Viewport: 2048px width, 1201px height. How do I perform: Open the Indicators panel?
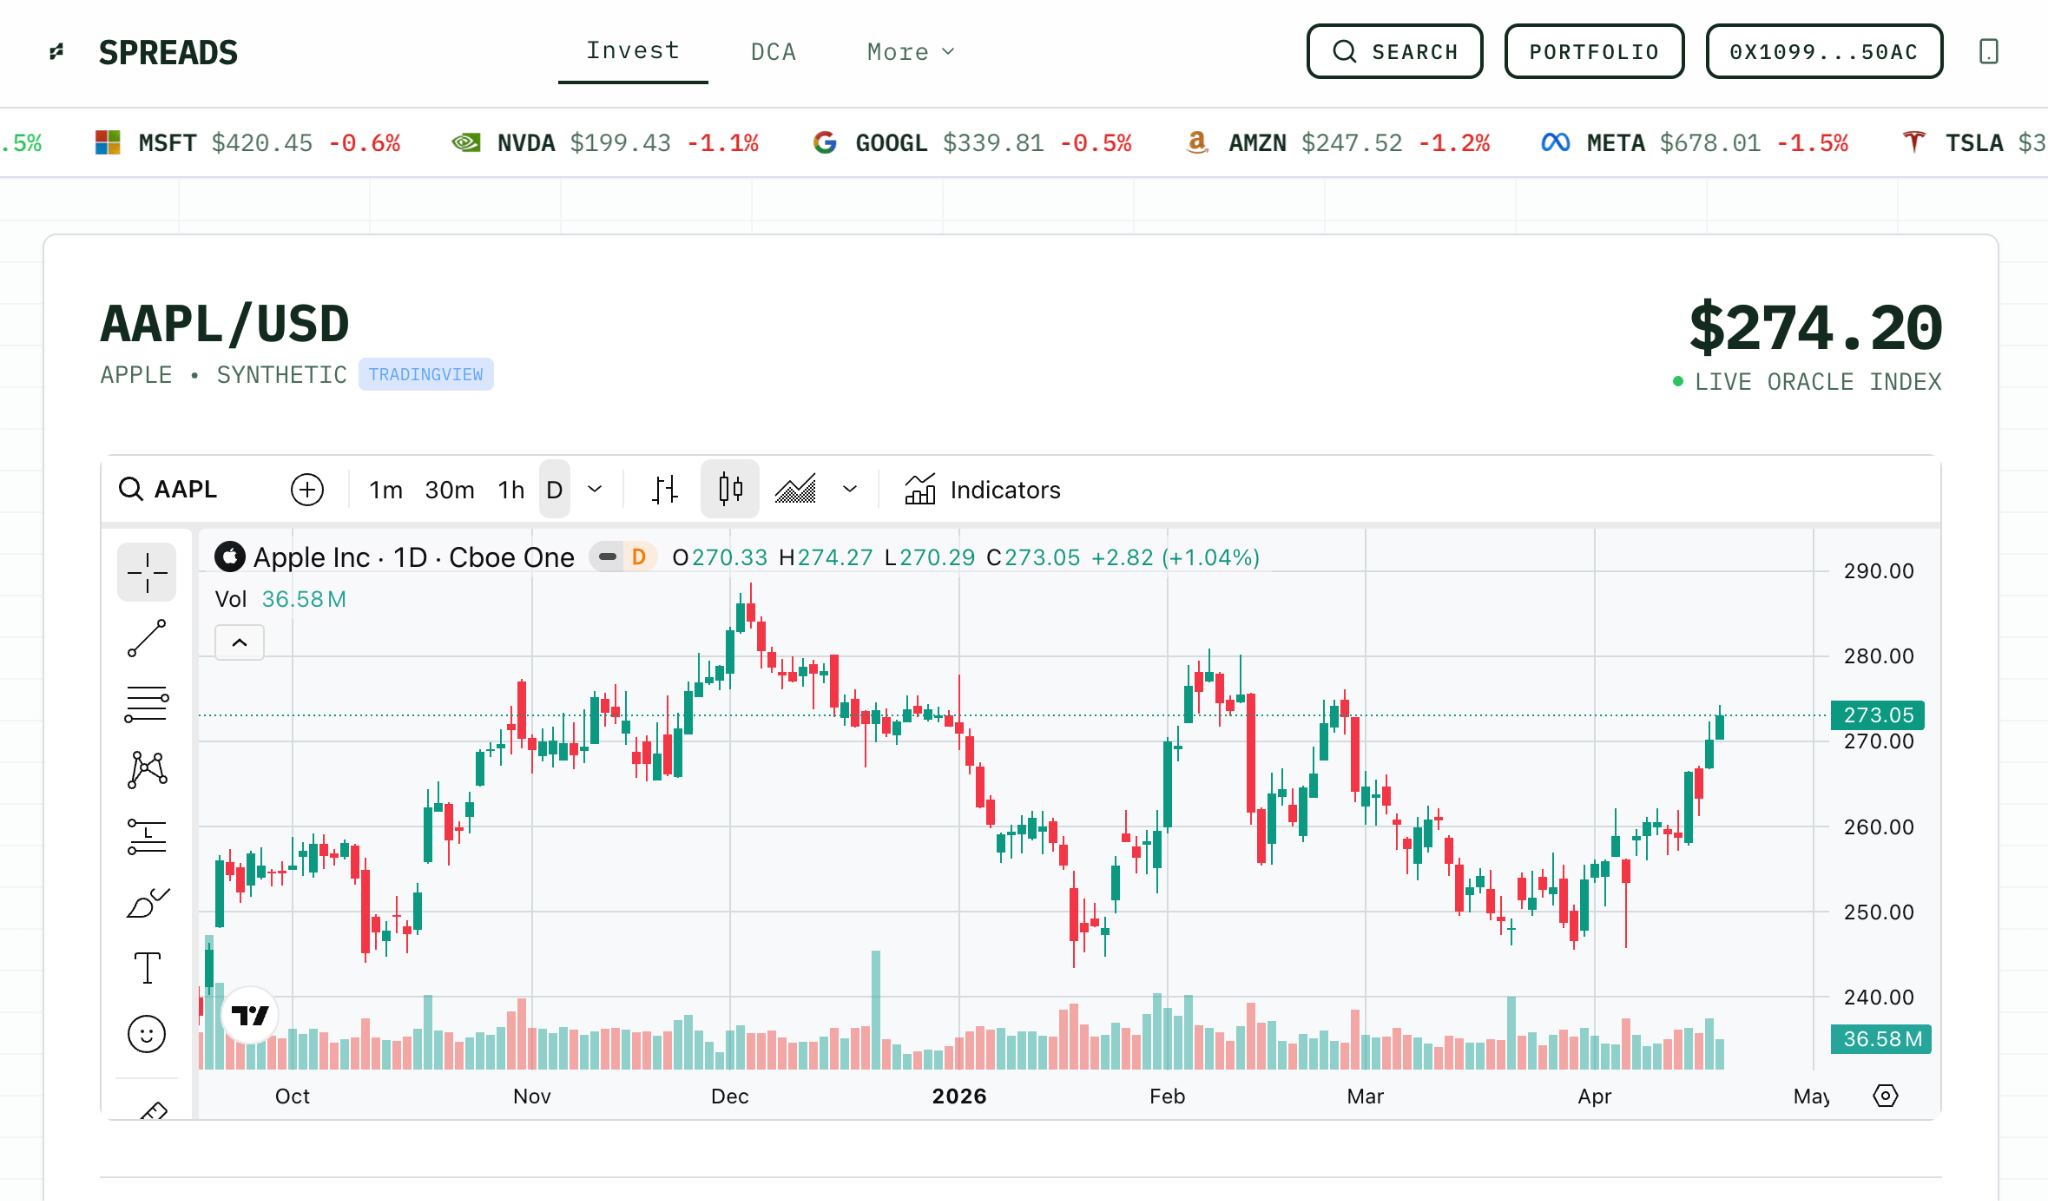click(x=982, y=489)
